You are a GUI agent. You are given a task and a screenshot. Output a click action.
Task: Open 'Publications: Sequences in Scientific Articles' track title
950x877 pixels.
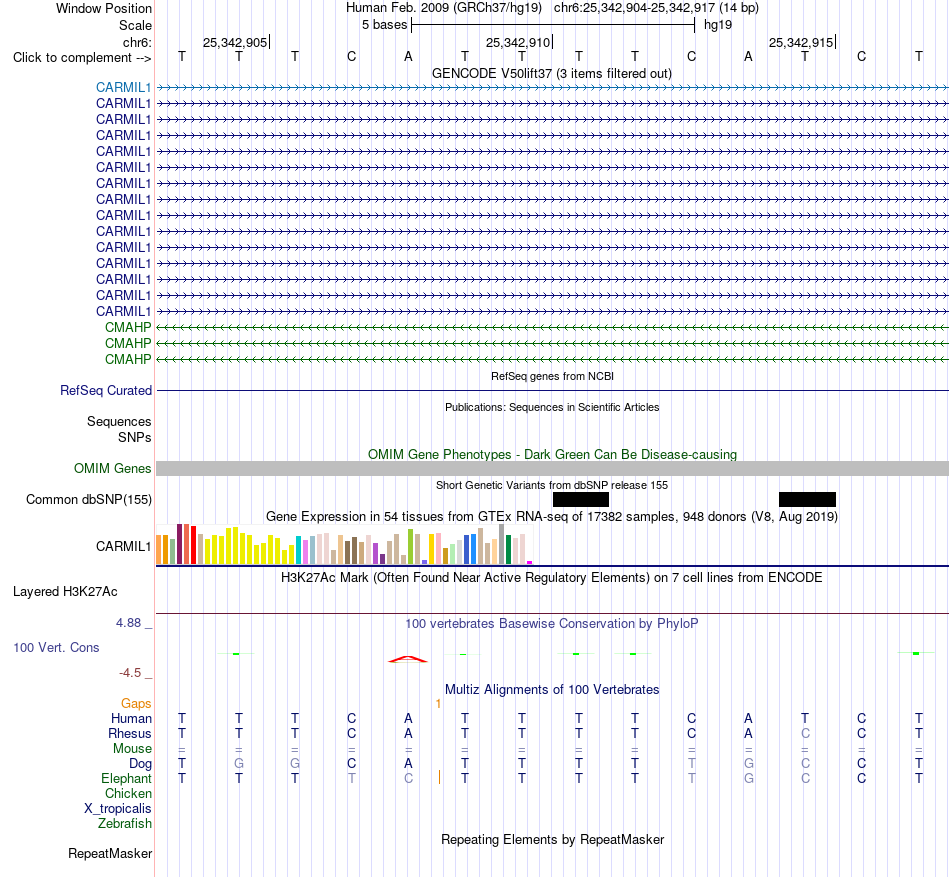tap(551, 407)
